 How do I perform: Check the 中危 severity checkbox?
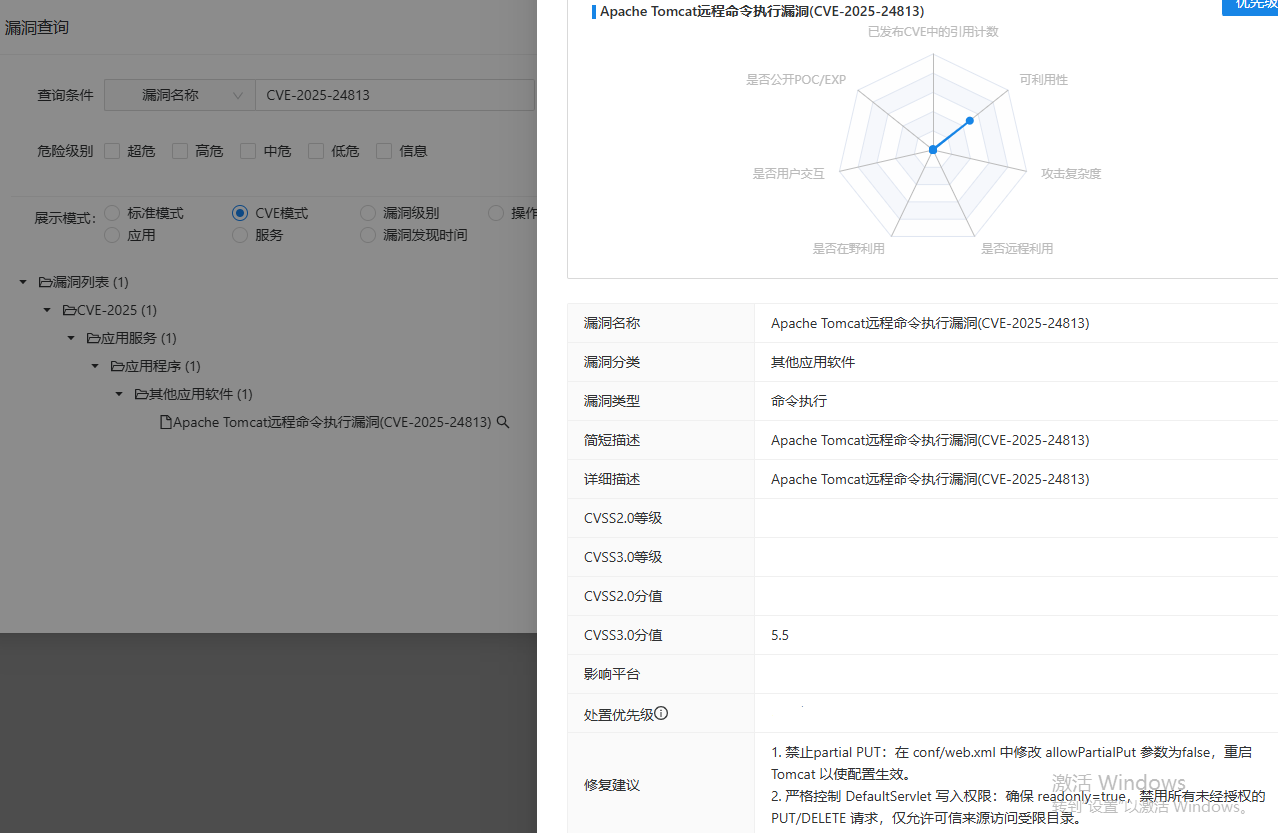247,150
